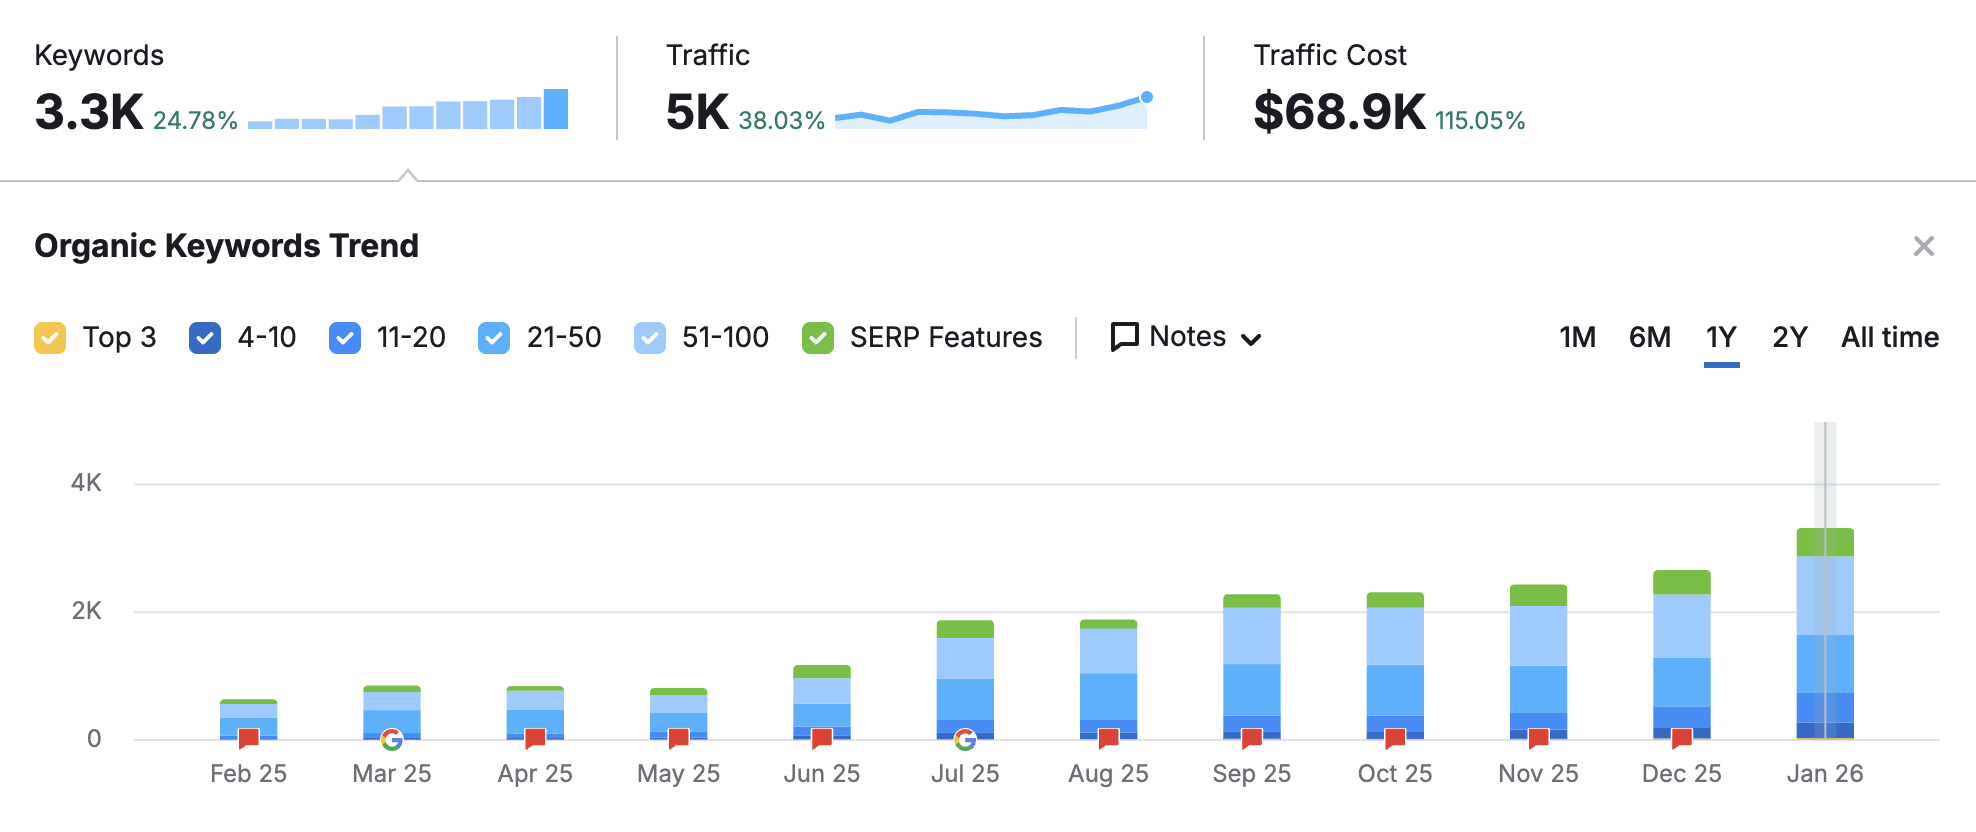Click the red note marker for Oct 25
Image resolution: width=1976 pixels, height=832 pixels.
[1395, 739]
